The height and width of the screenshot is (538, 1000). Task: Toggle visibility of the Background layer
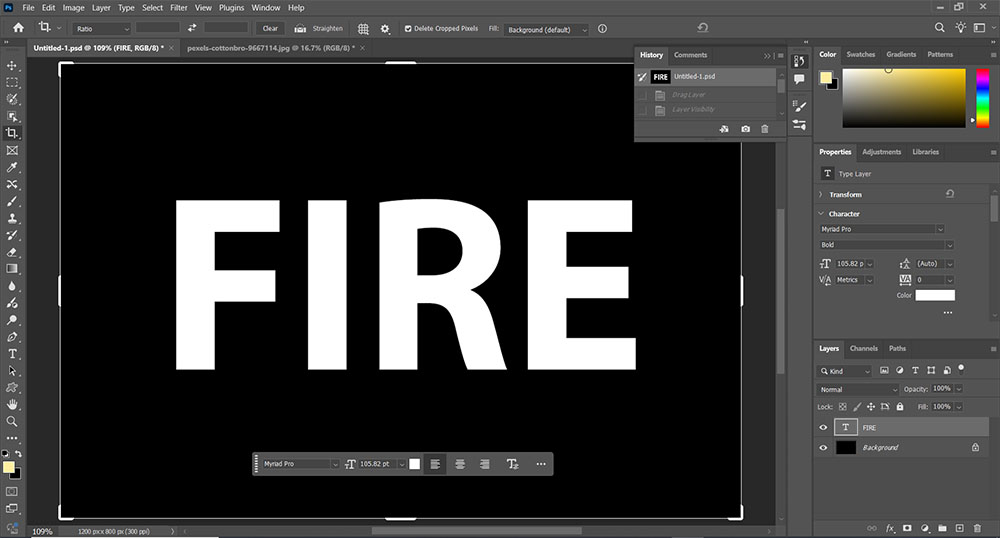(x=824, y=448)
